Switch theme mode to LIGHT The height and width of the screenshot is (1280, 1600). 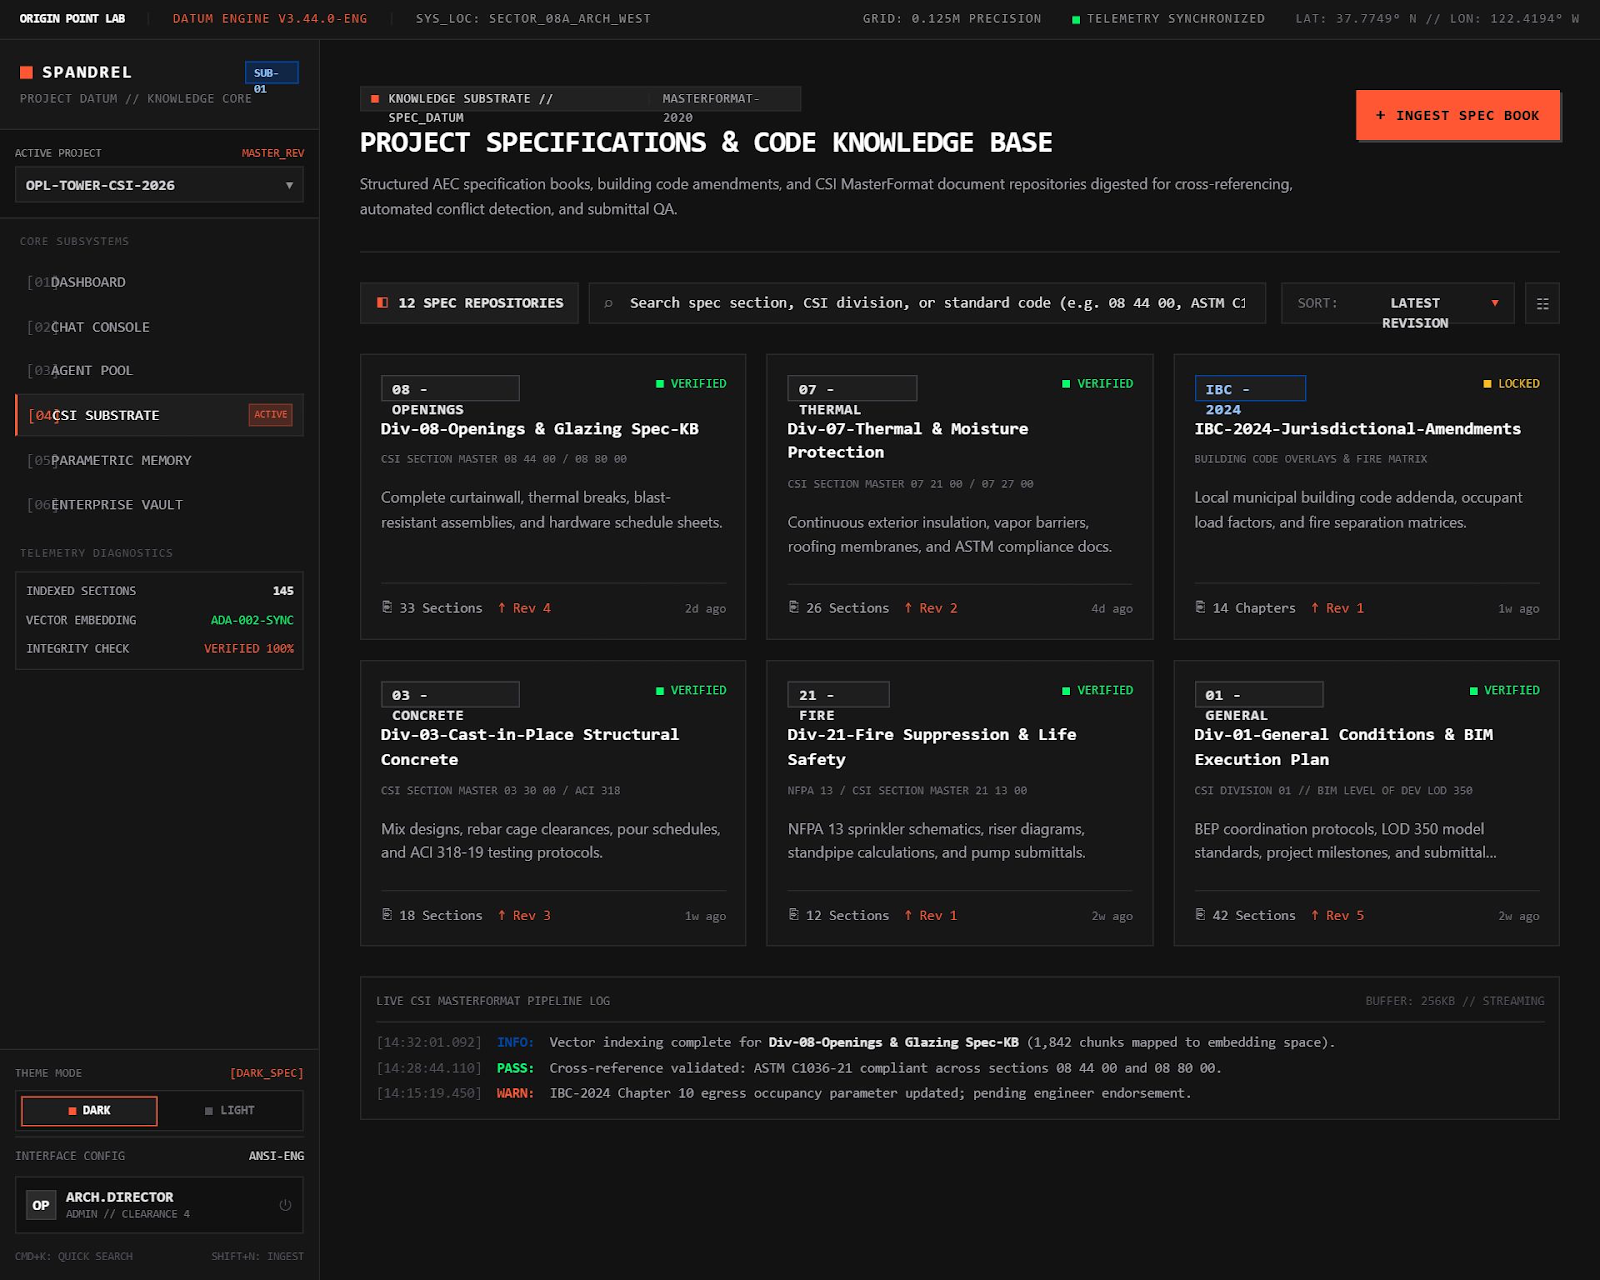click(x=229, y=1111)
